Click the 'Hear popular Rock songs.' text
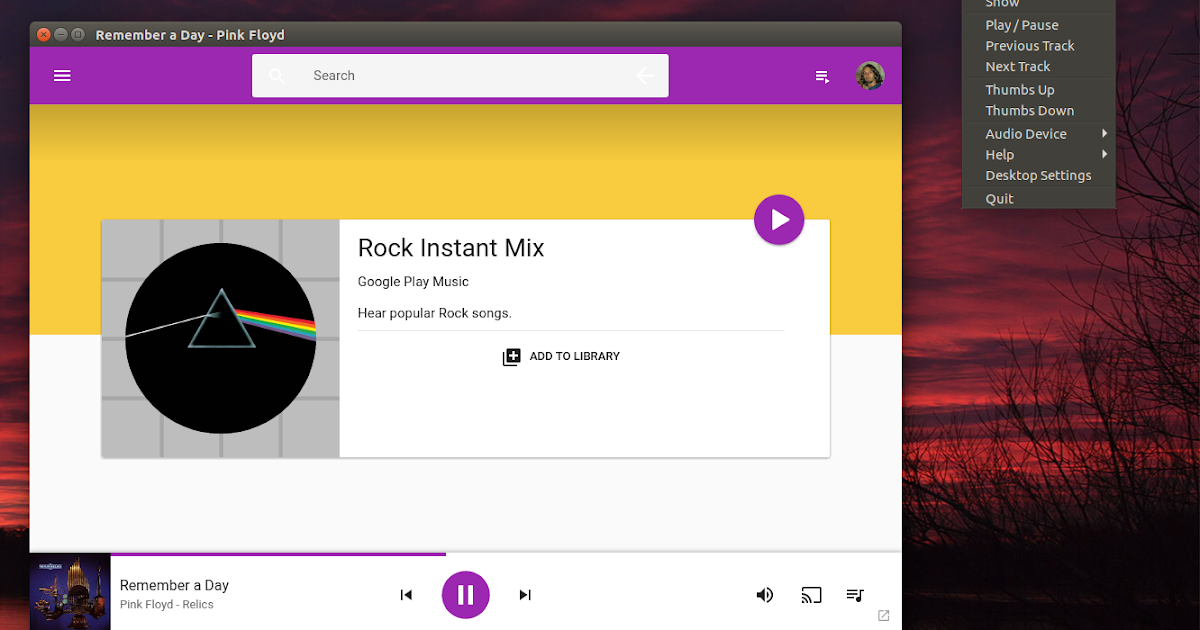Screen dimensions: 1200x630 tap(434, 313)
